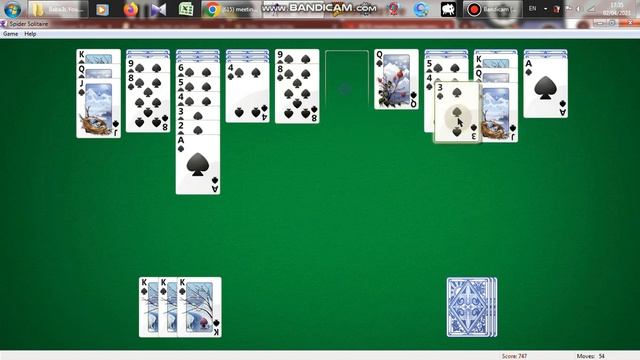Select the lone Queen of spades card
The height and width of the screenshot is (360, 640).
396,80
